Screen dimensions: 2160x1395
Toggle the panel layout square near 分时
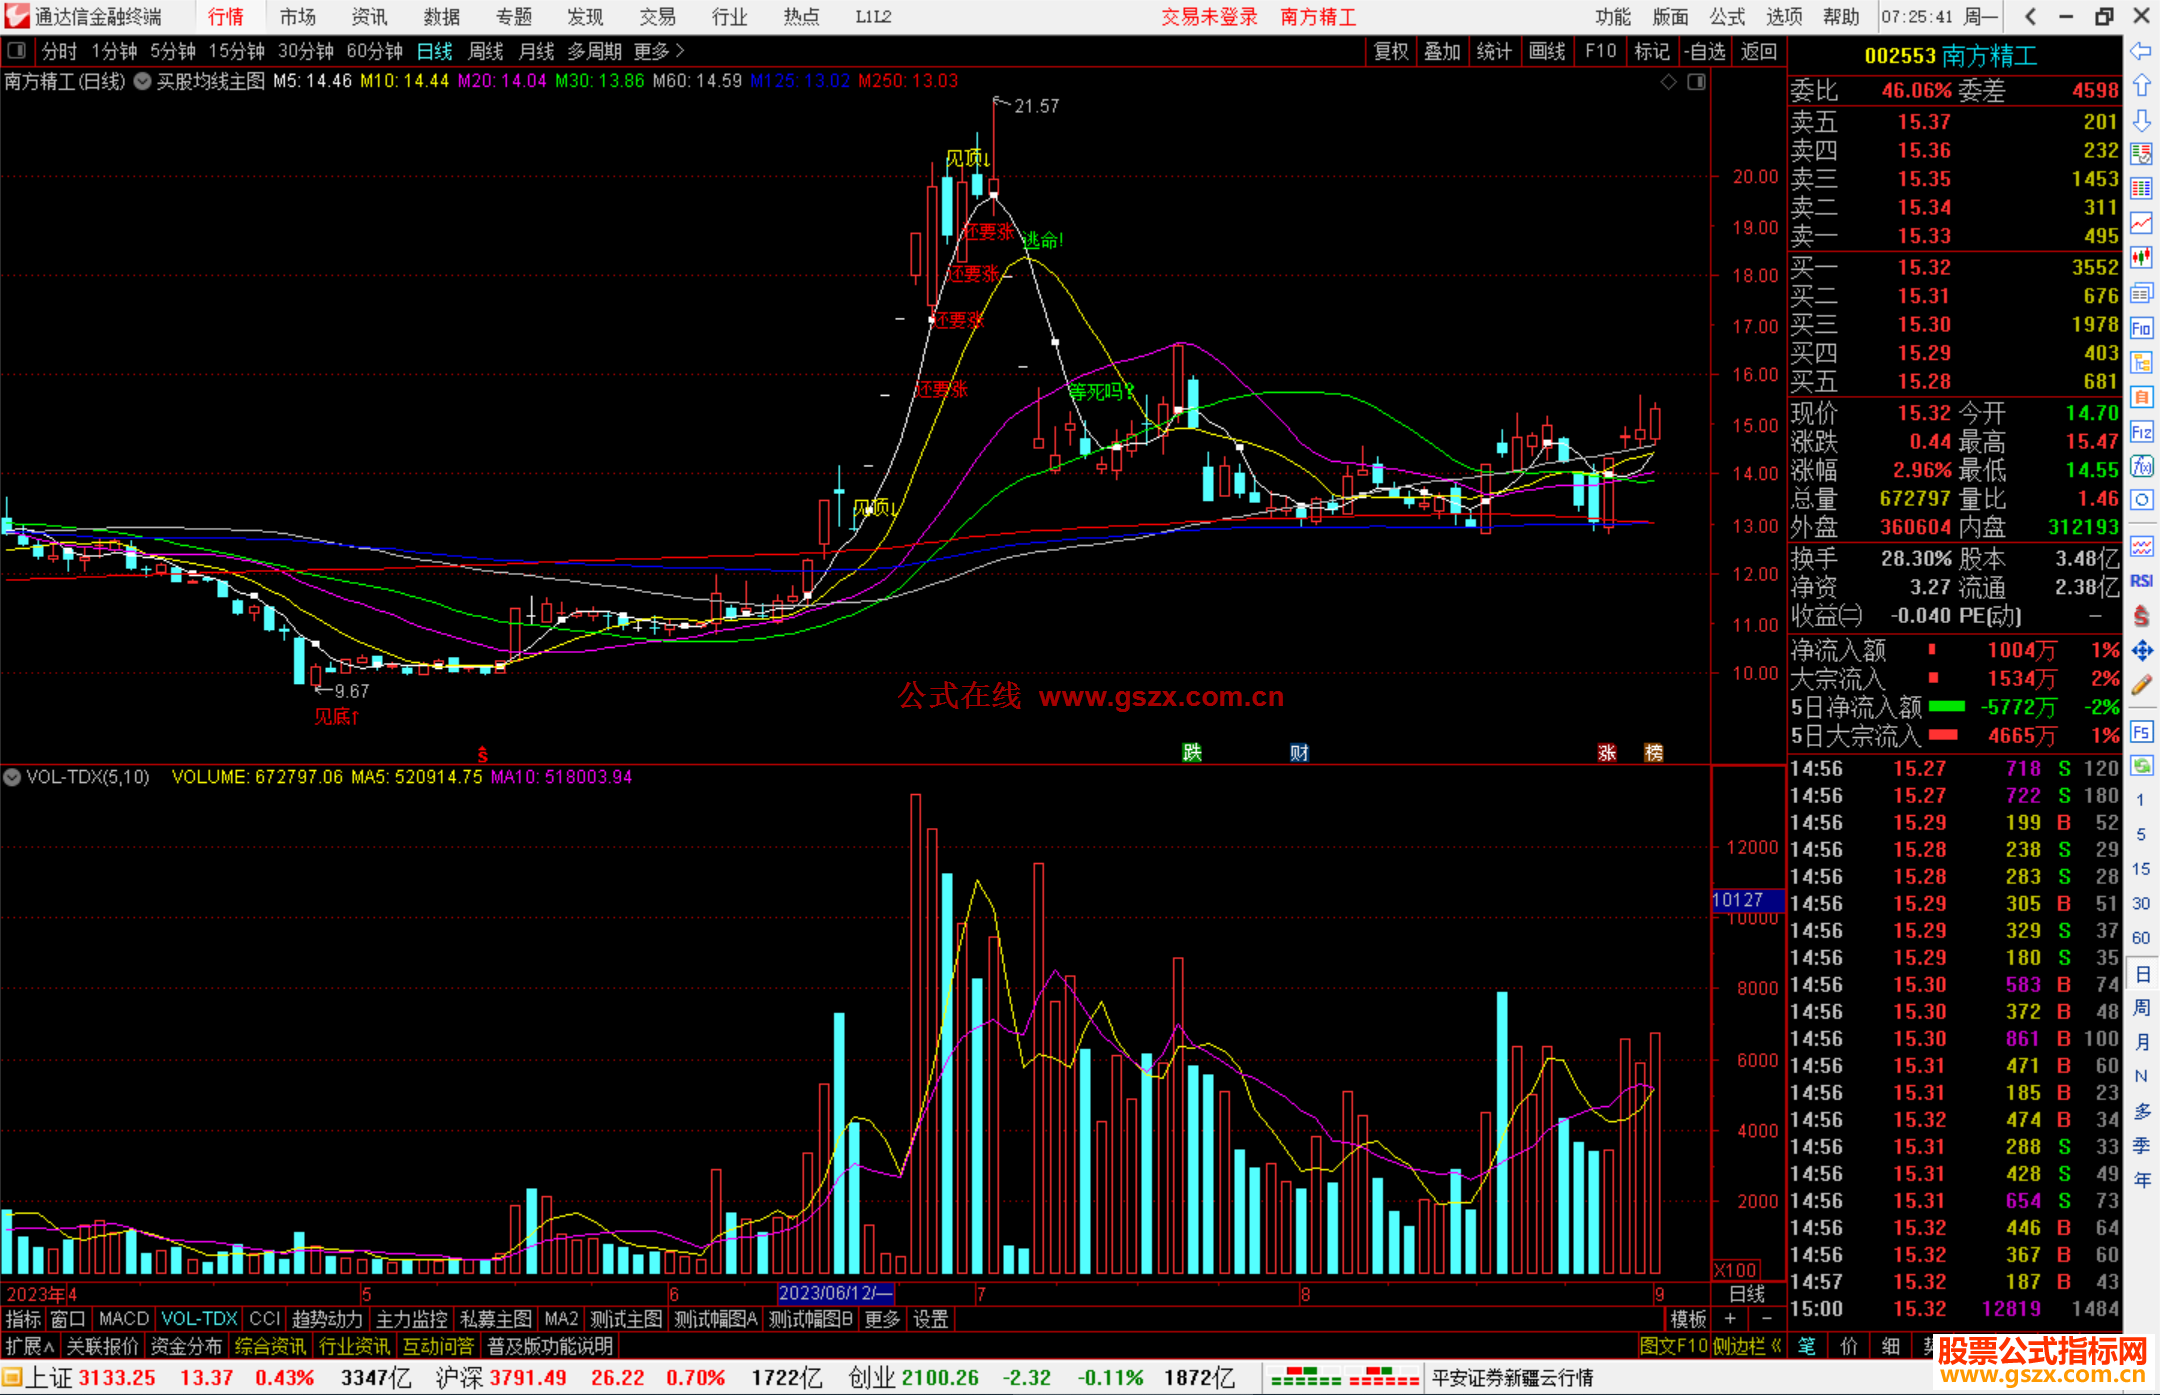point(16,50)
